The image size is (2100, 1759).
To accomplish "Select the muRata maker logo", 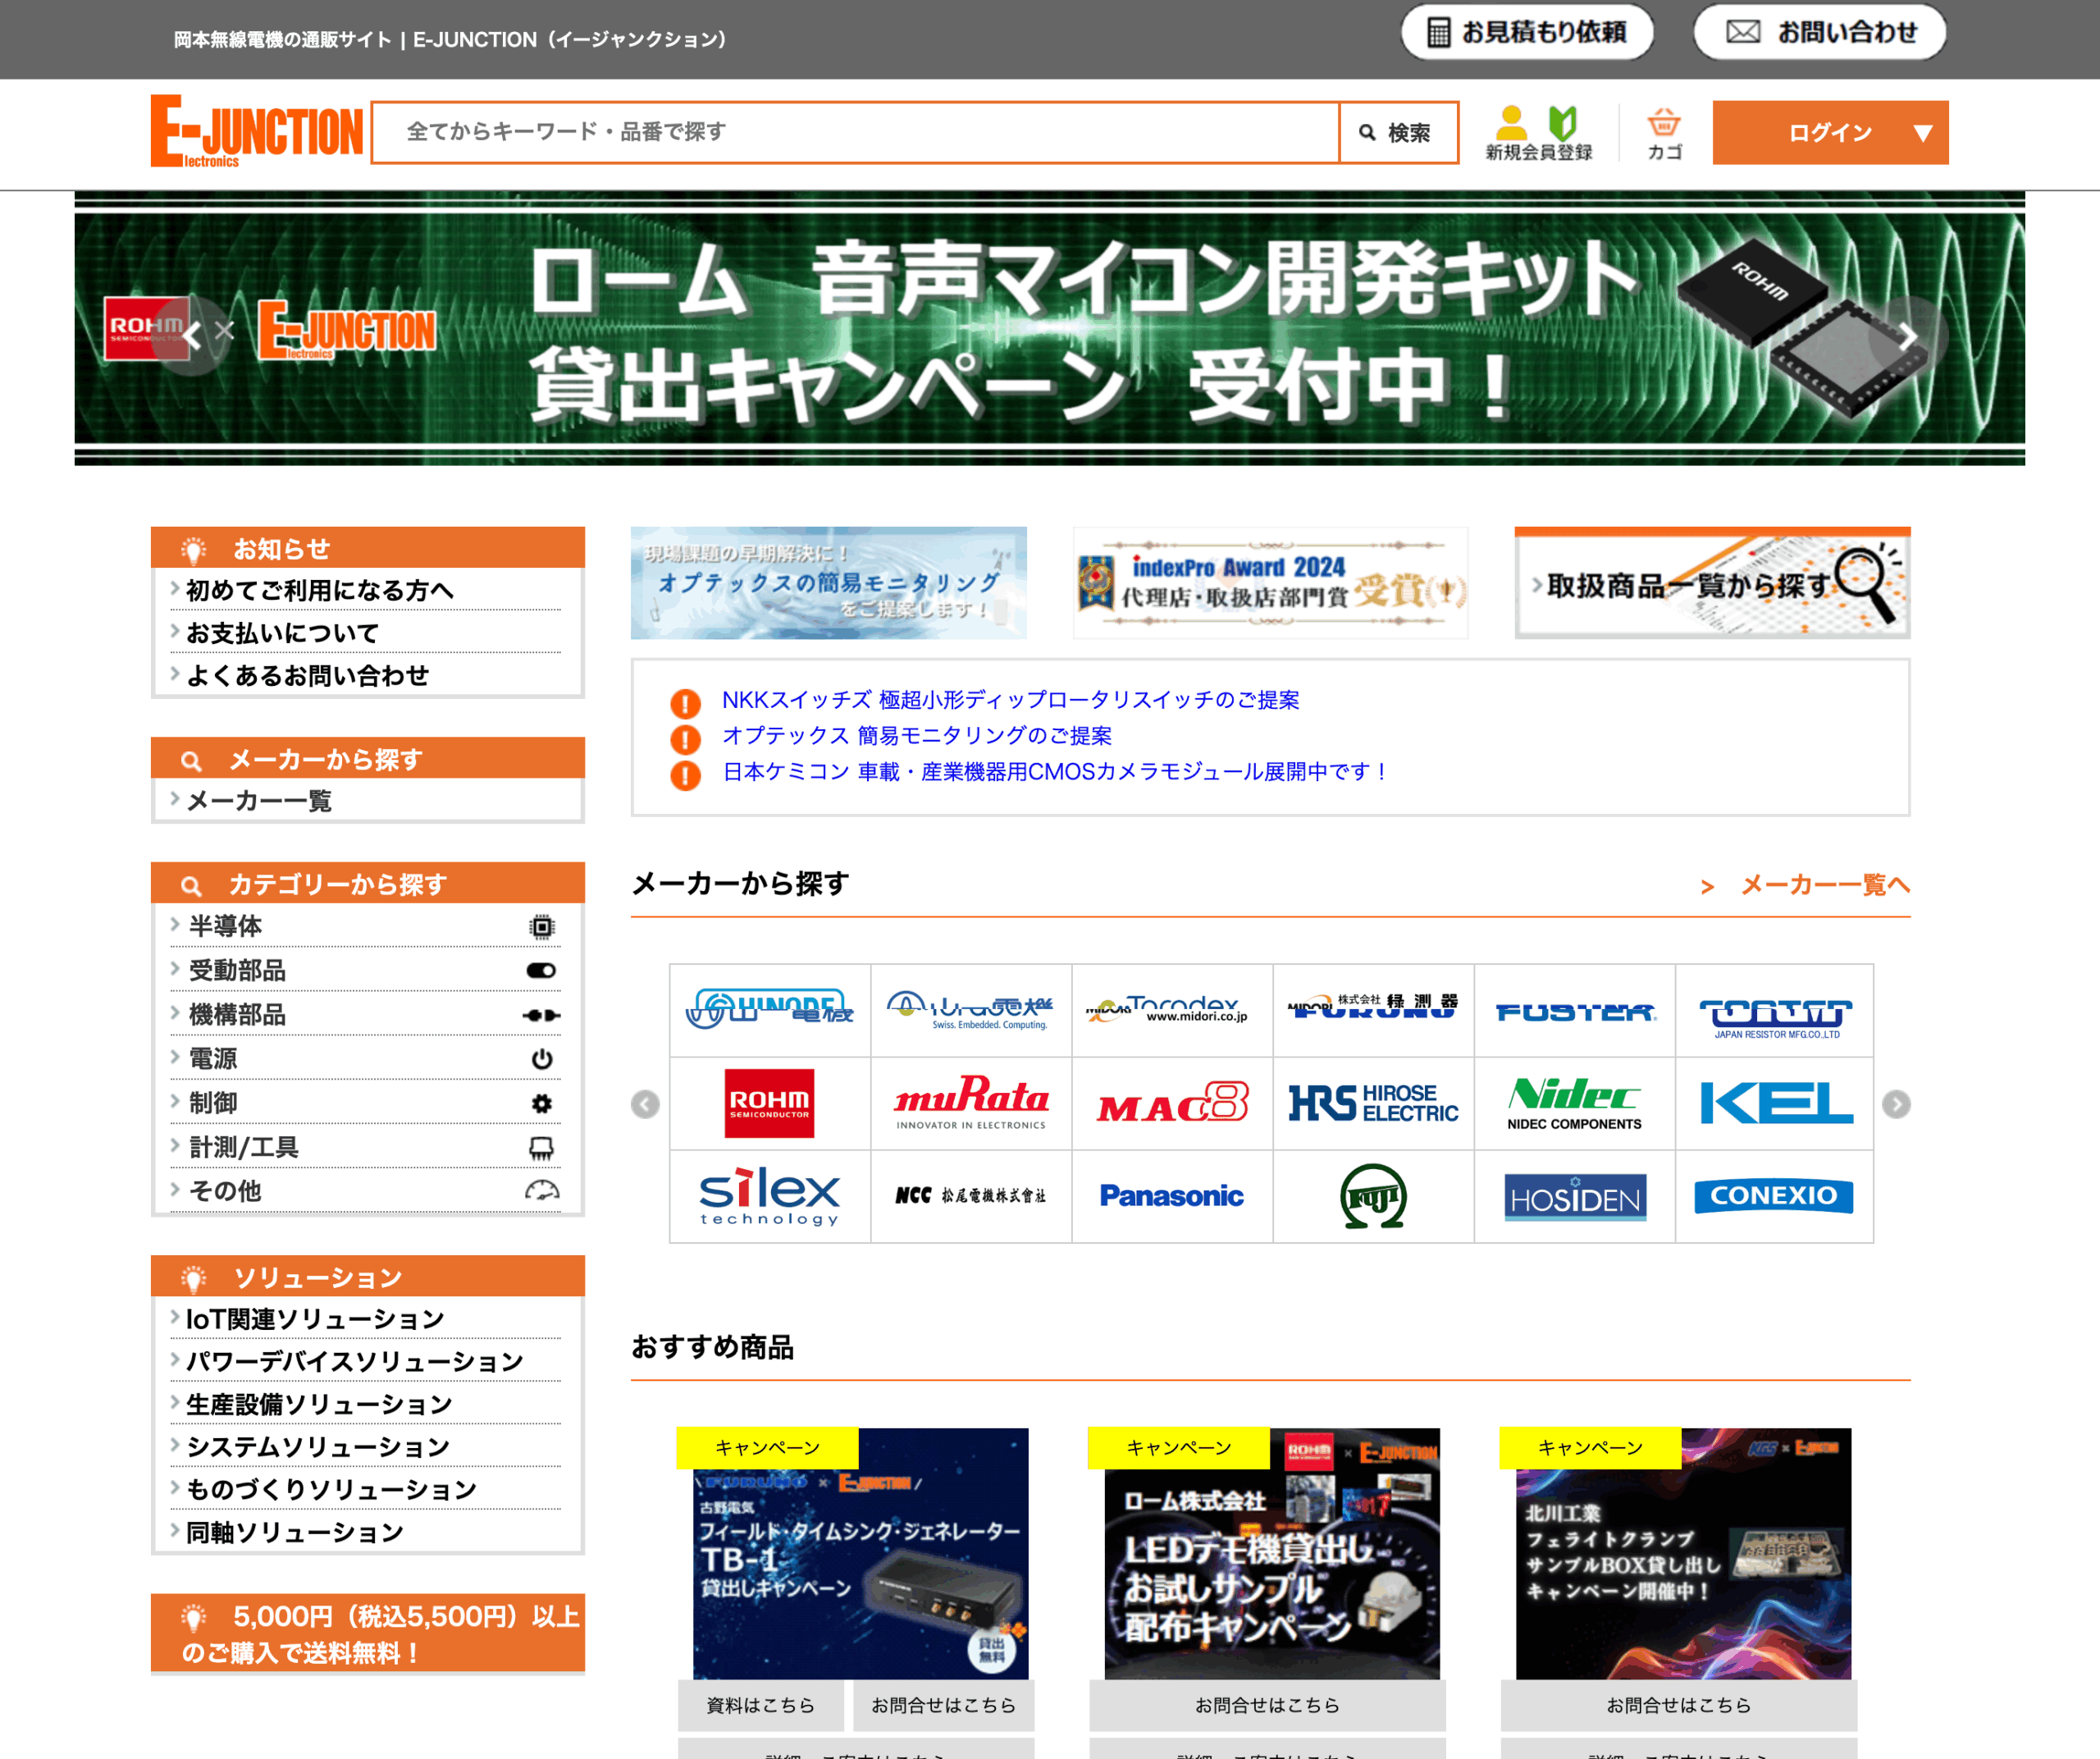I will pyautogui.click(x=971, y=1103).
